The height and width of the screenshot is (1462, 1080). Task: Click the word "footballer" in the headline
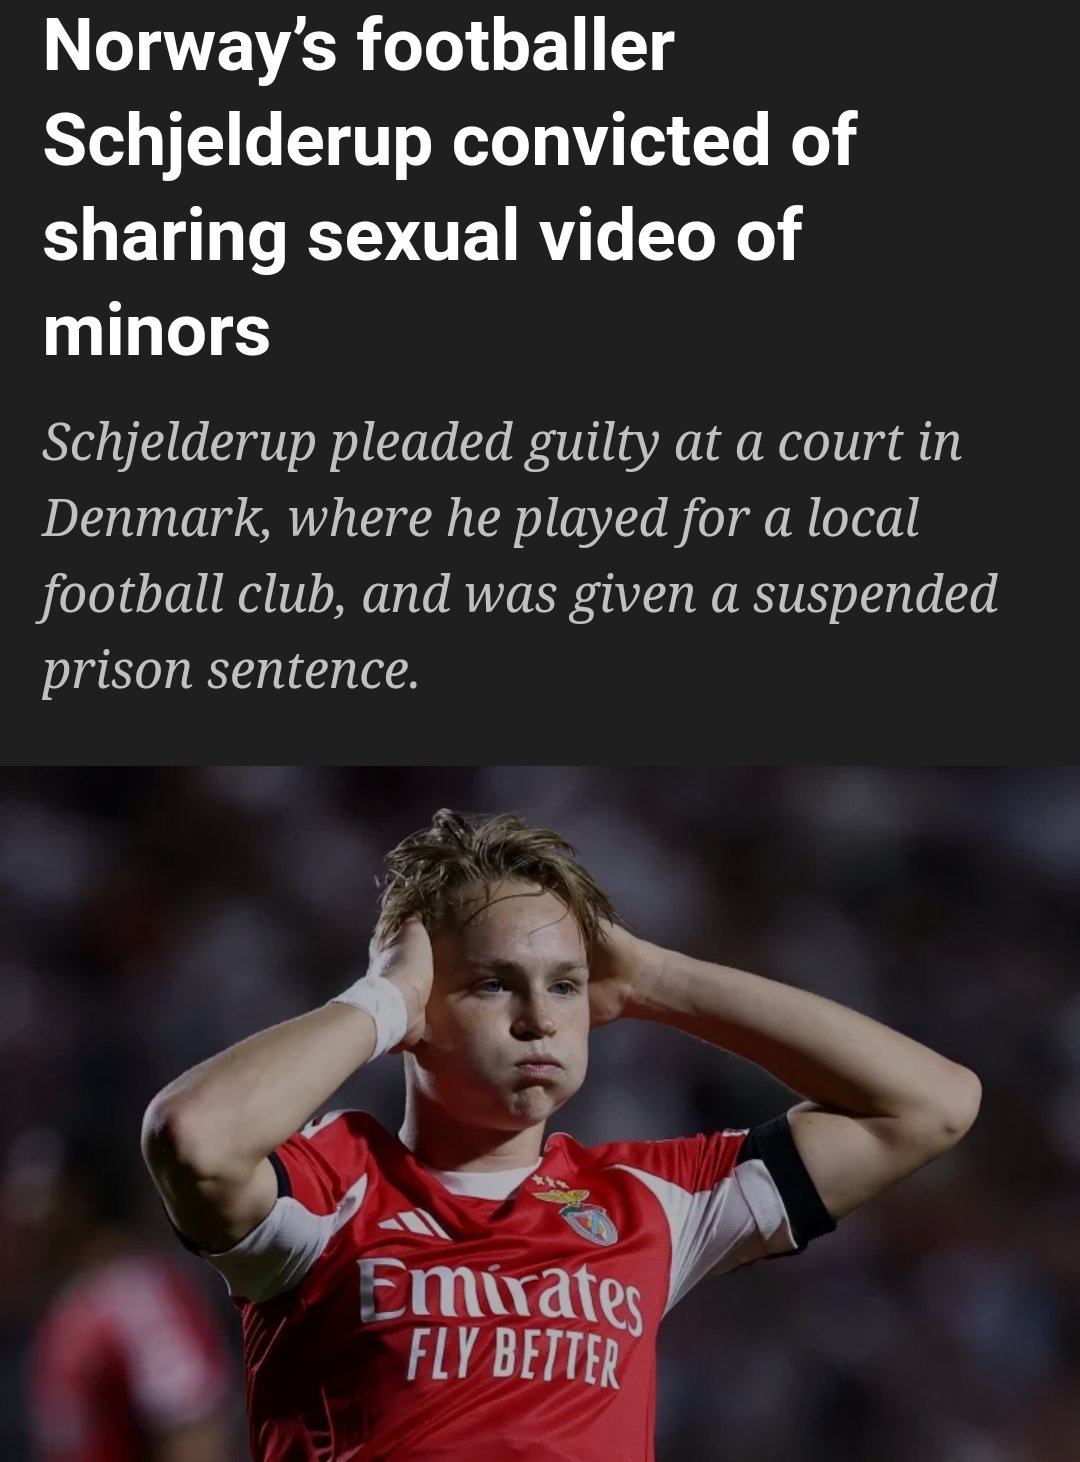pos(516,48)
